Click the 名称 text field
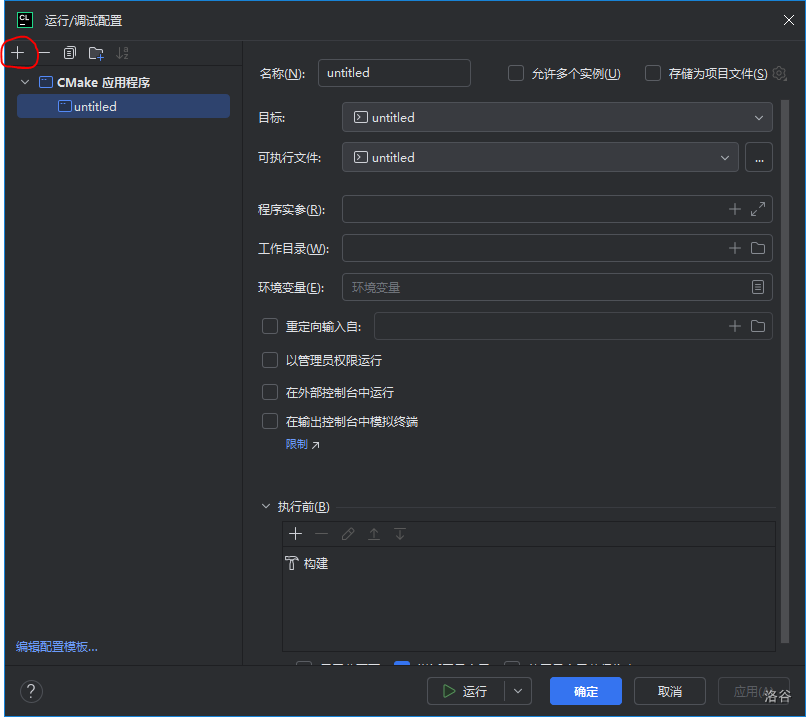 pos(394,73)
